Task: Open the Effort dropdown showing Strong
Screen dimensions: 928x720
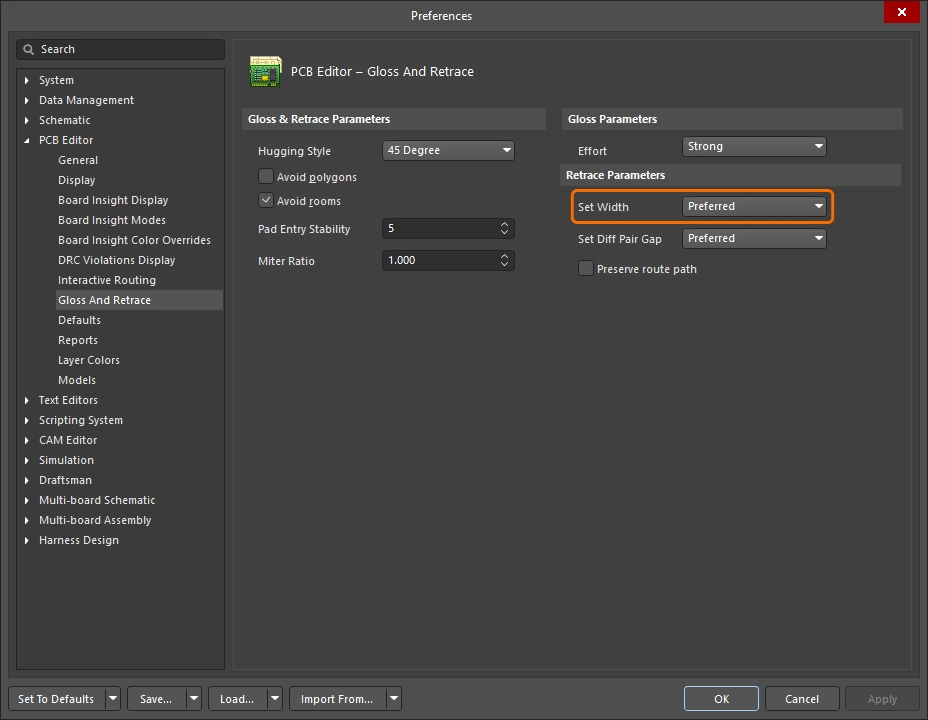Action: pos(754,146)
